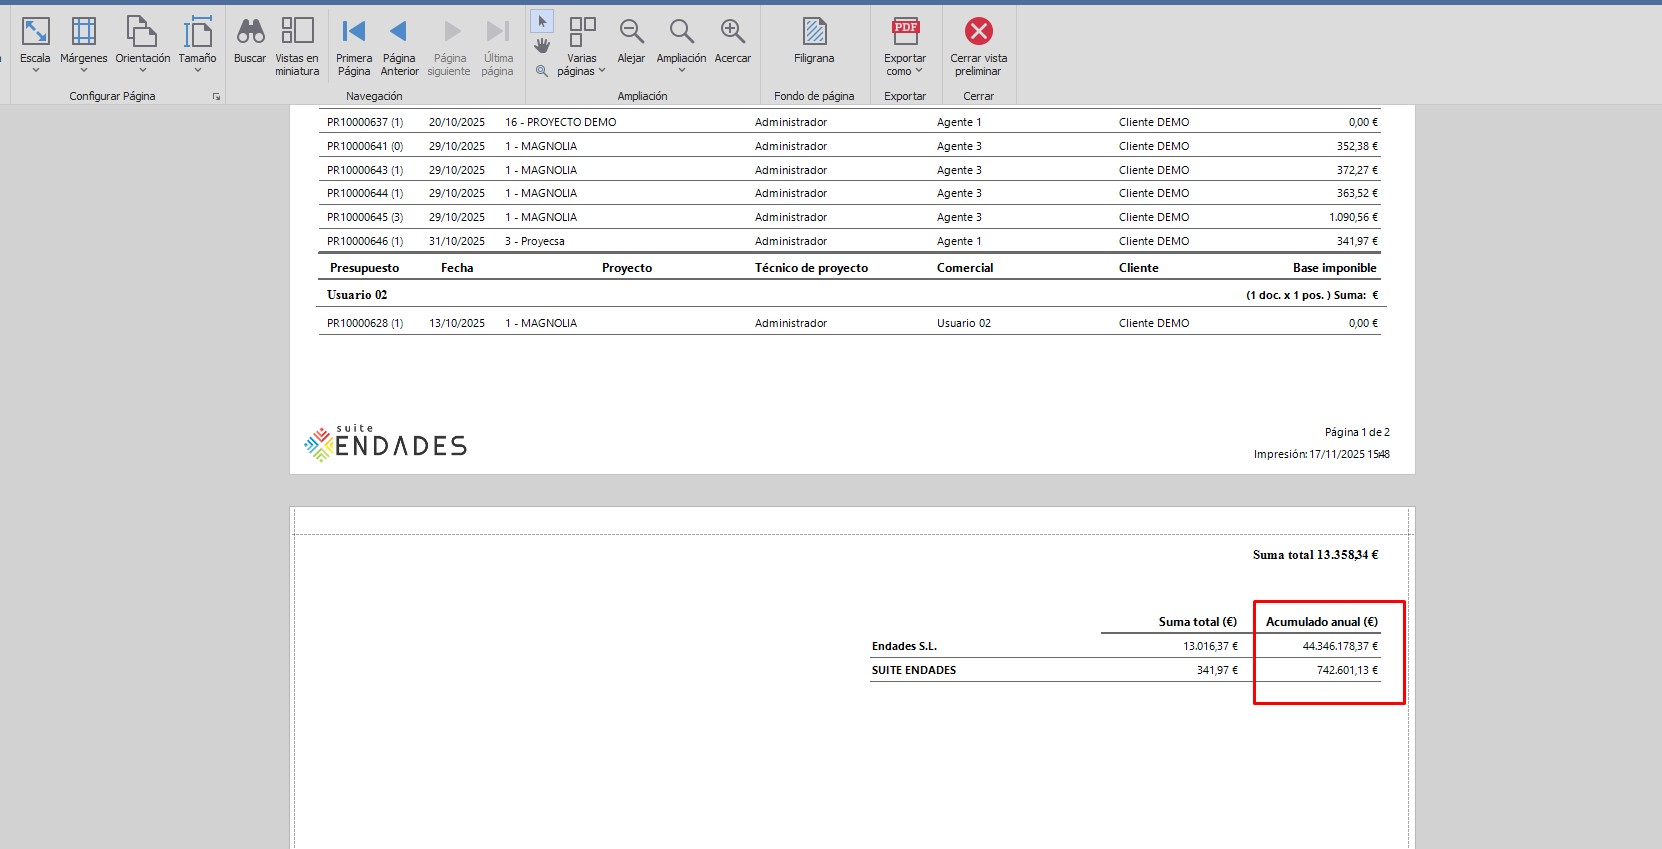Toggle Vistas en miniatura panel
Viewport: 1662px width, 849px height.
point(297,43)
